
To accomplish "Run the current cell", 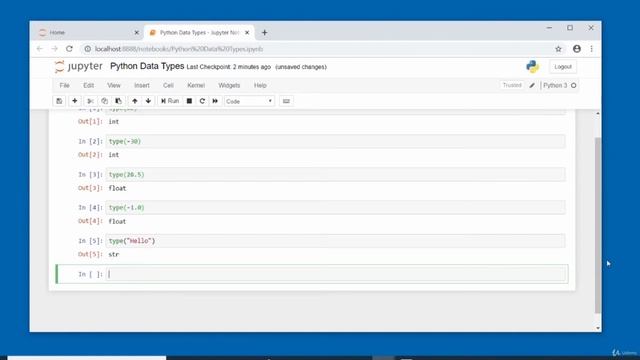I will pyautogui.click(x=170, y=101).
